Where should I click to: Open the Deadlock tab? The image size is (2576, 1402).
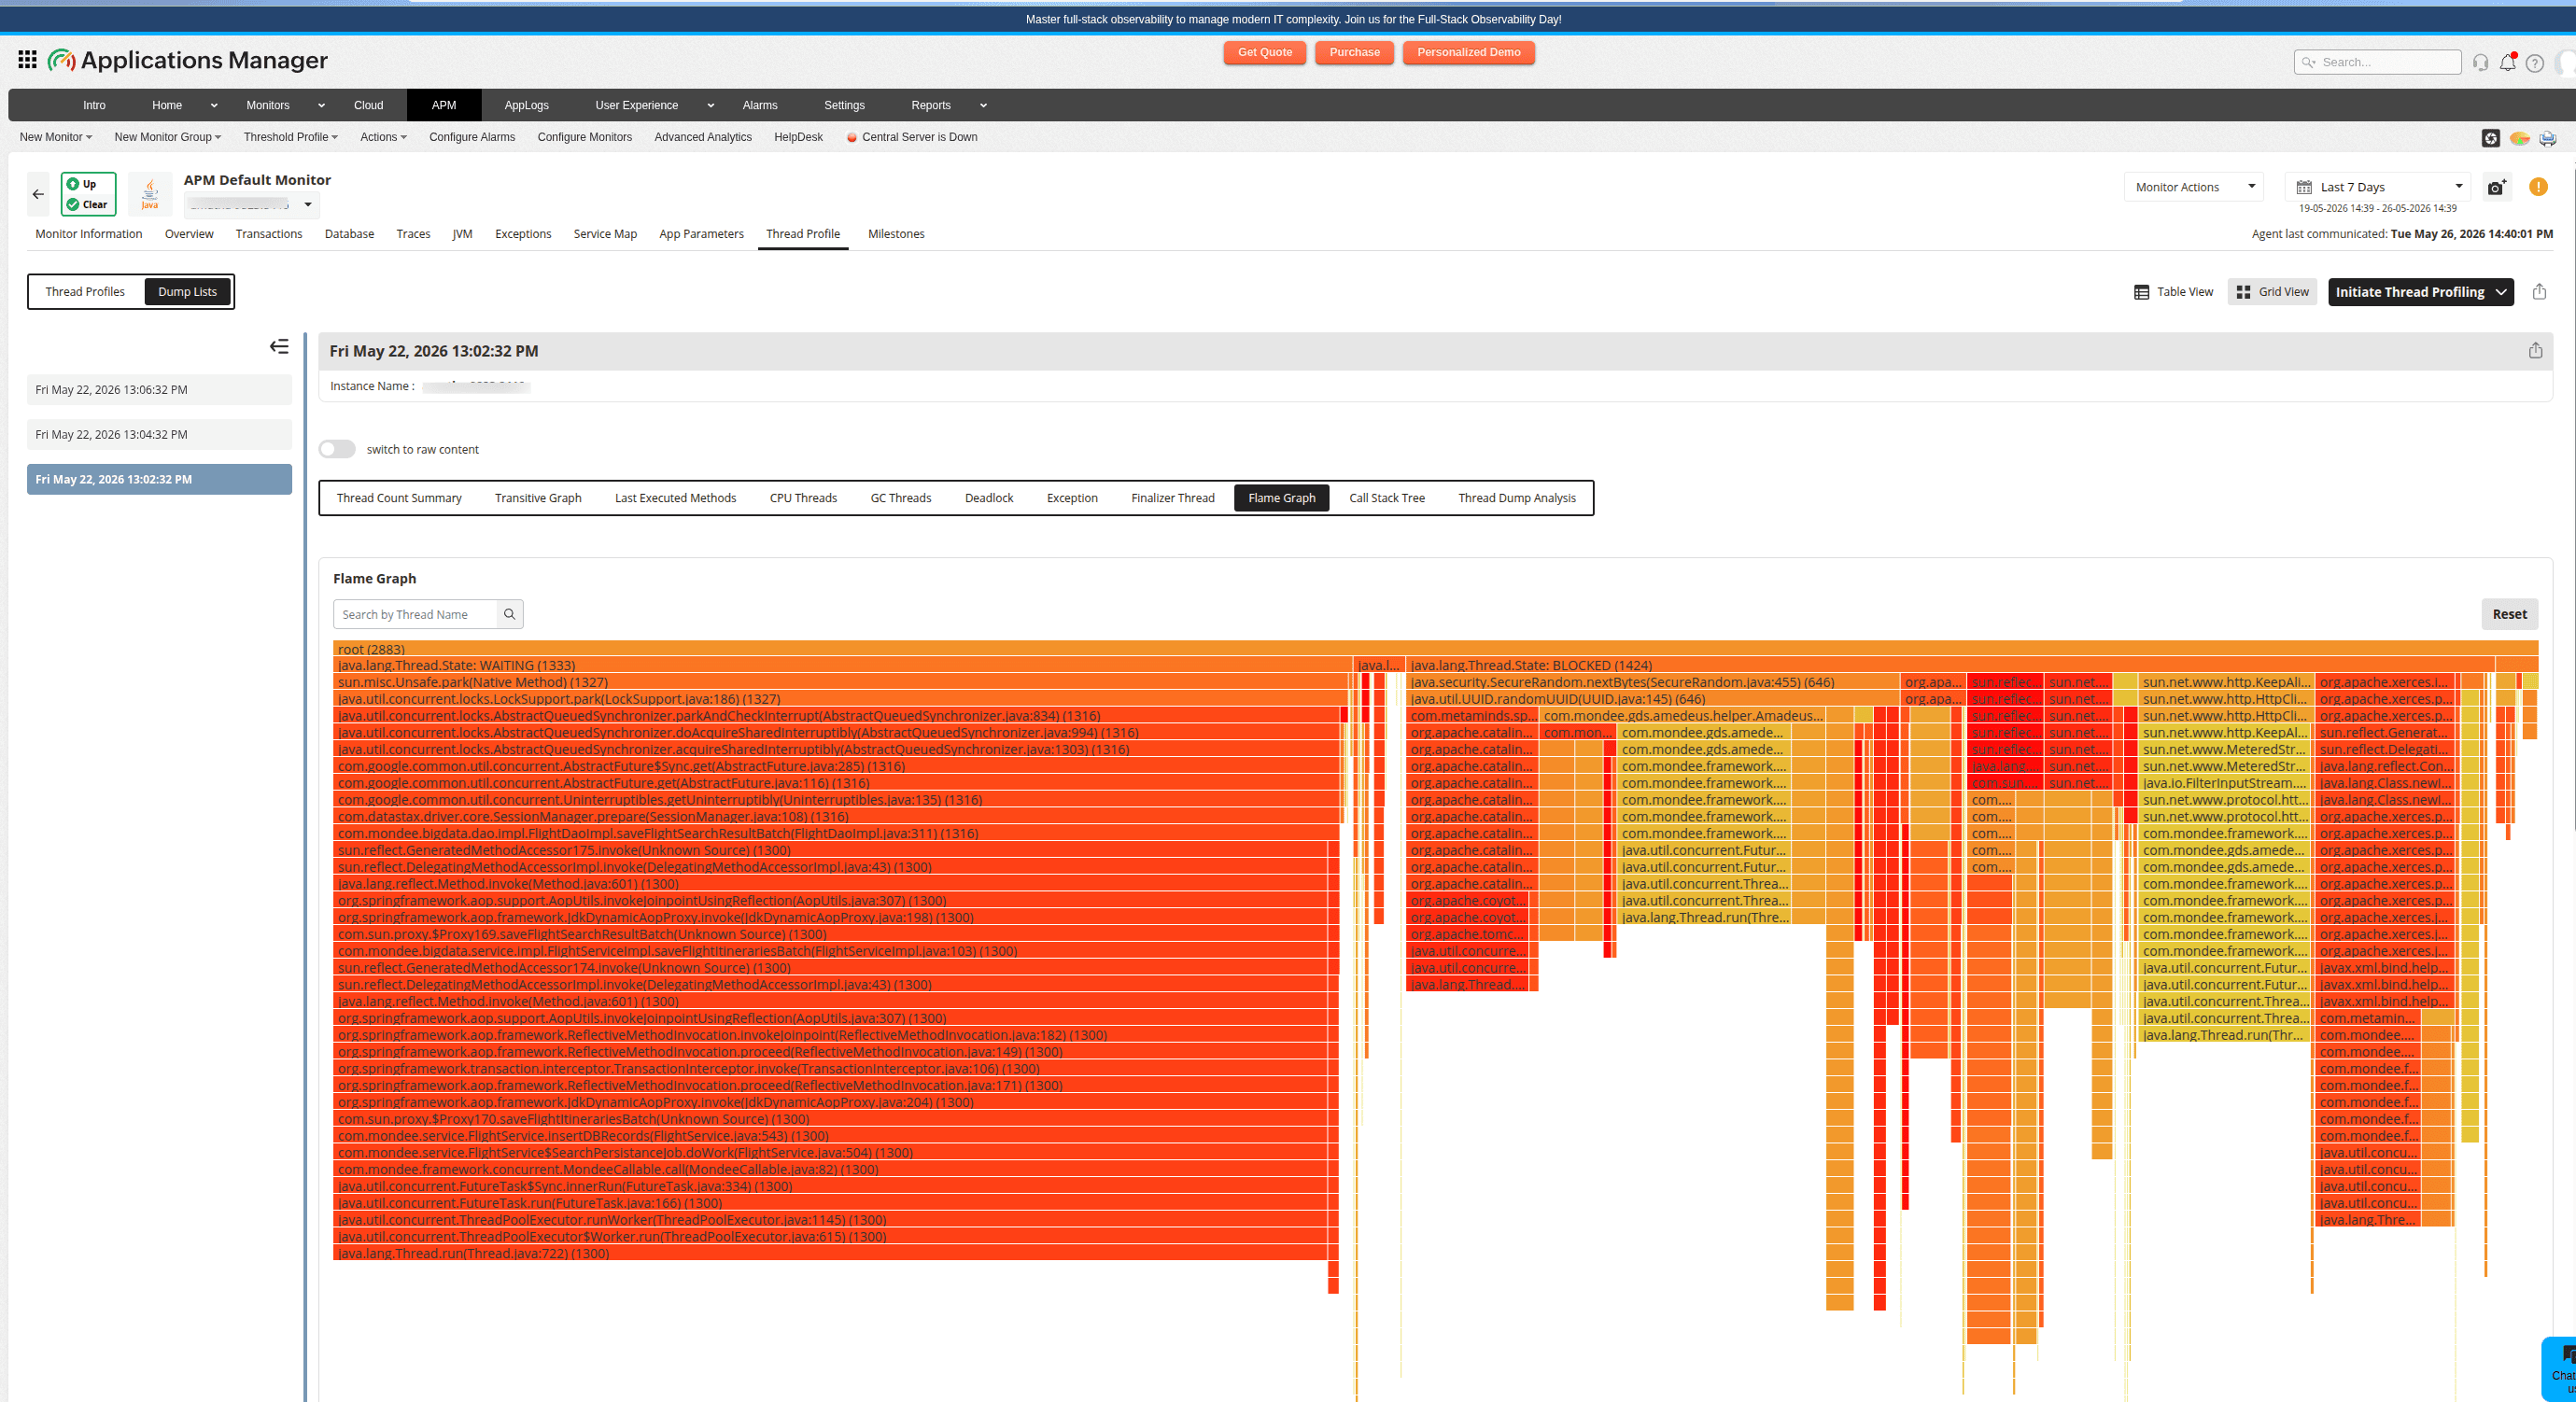pyautogui.click(x=988, y=498)
